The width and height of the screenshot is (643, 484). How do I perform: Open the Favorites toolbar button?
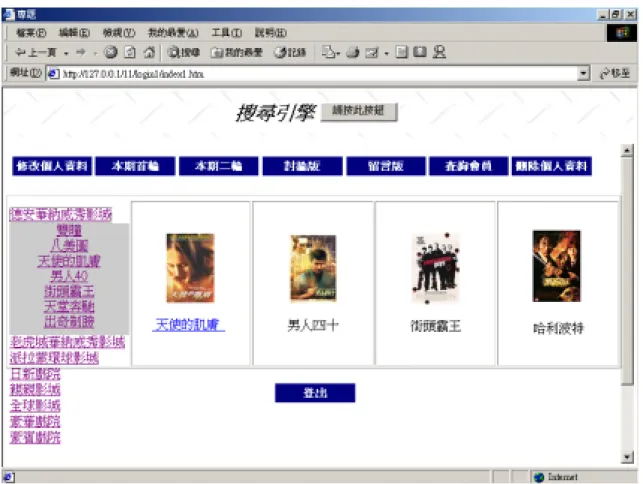pyautogui.click(x=237, y=53)
